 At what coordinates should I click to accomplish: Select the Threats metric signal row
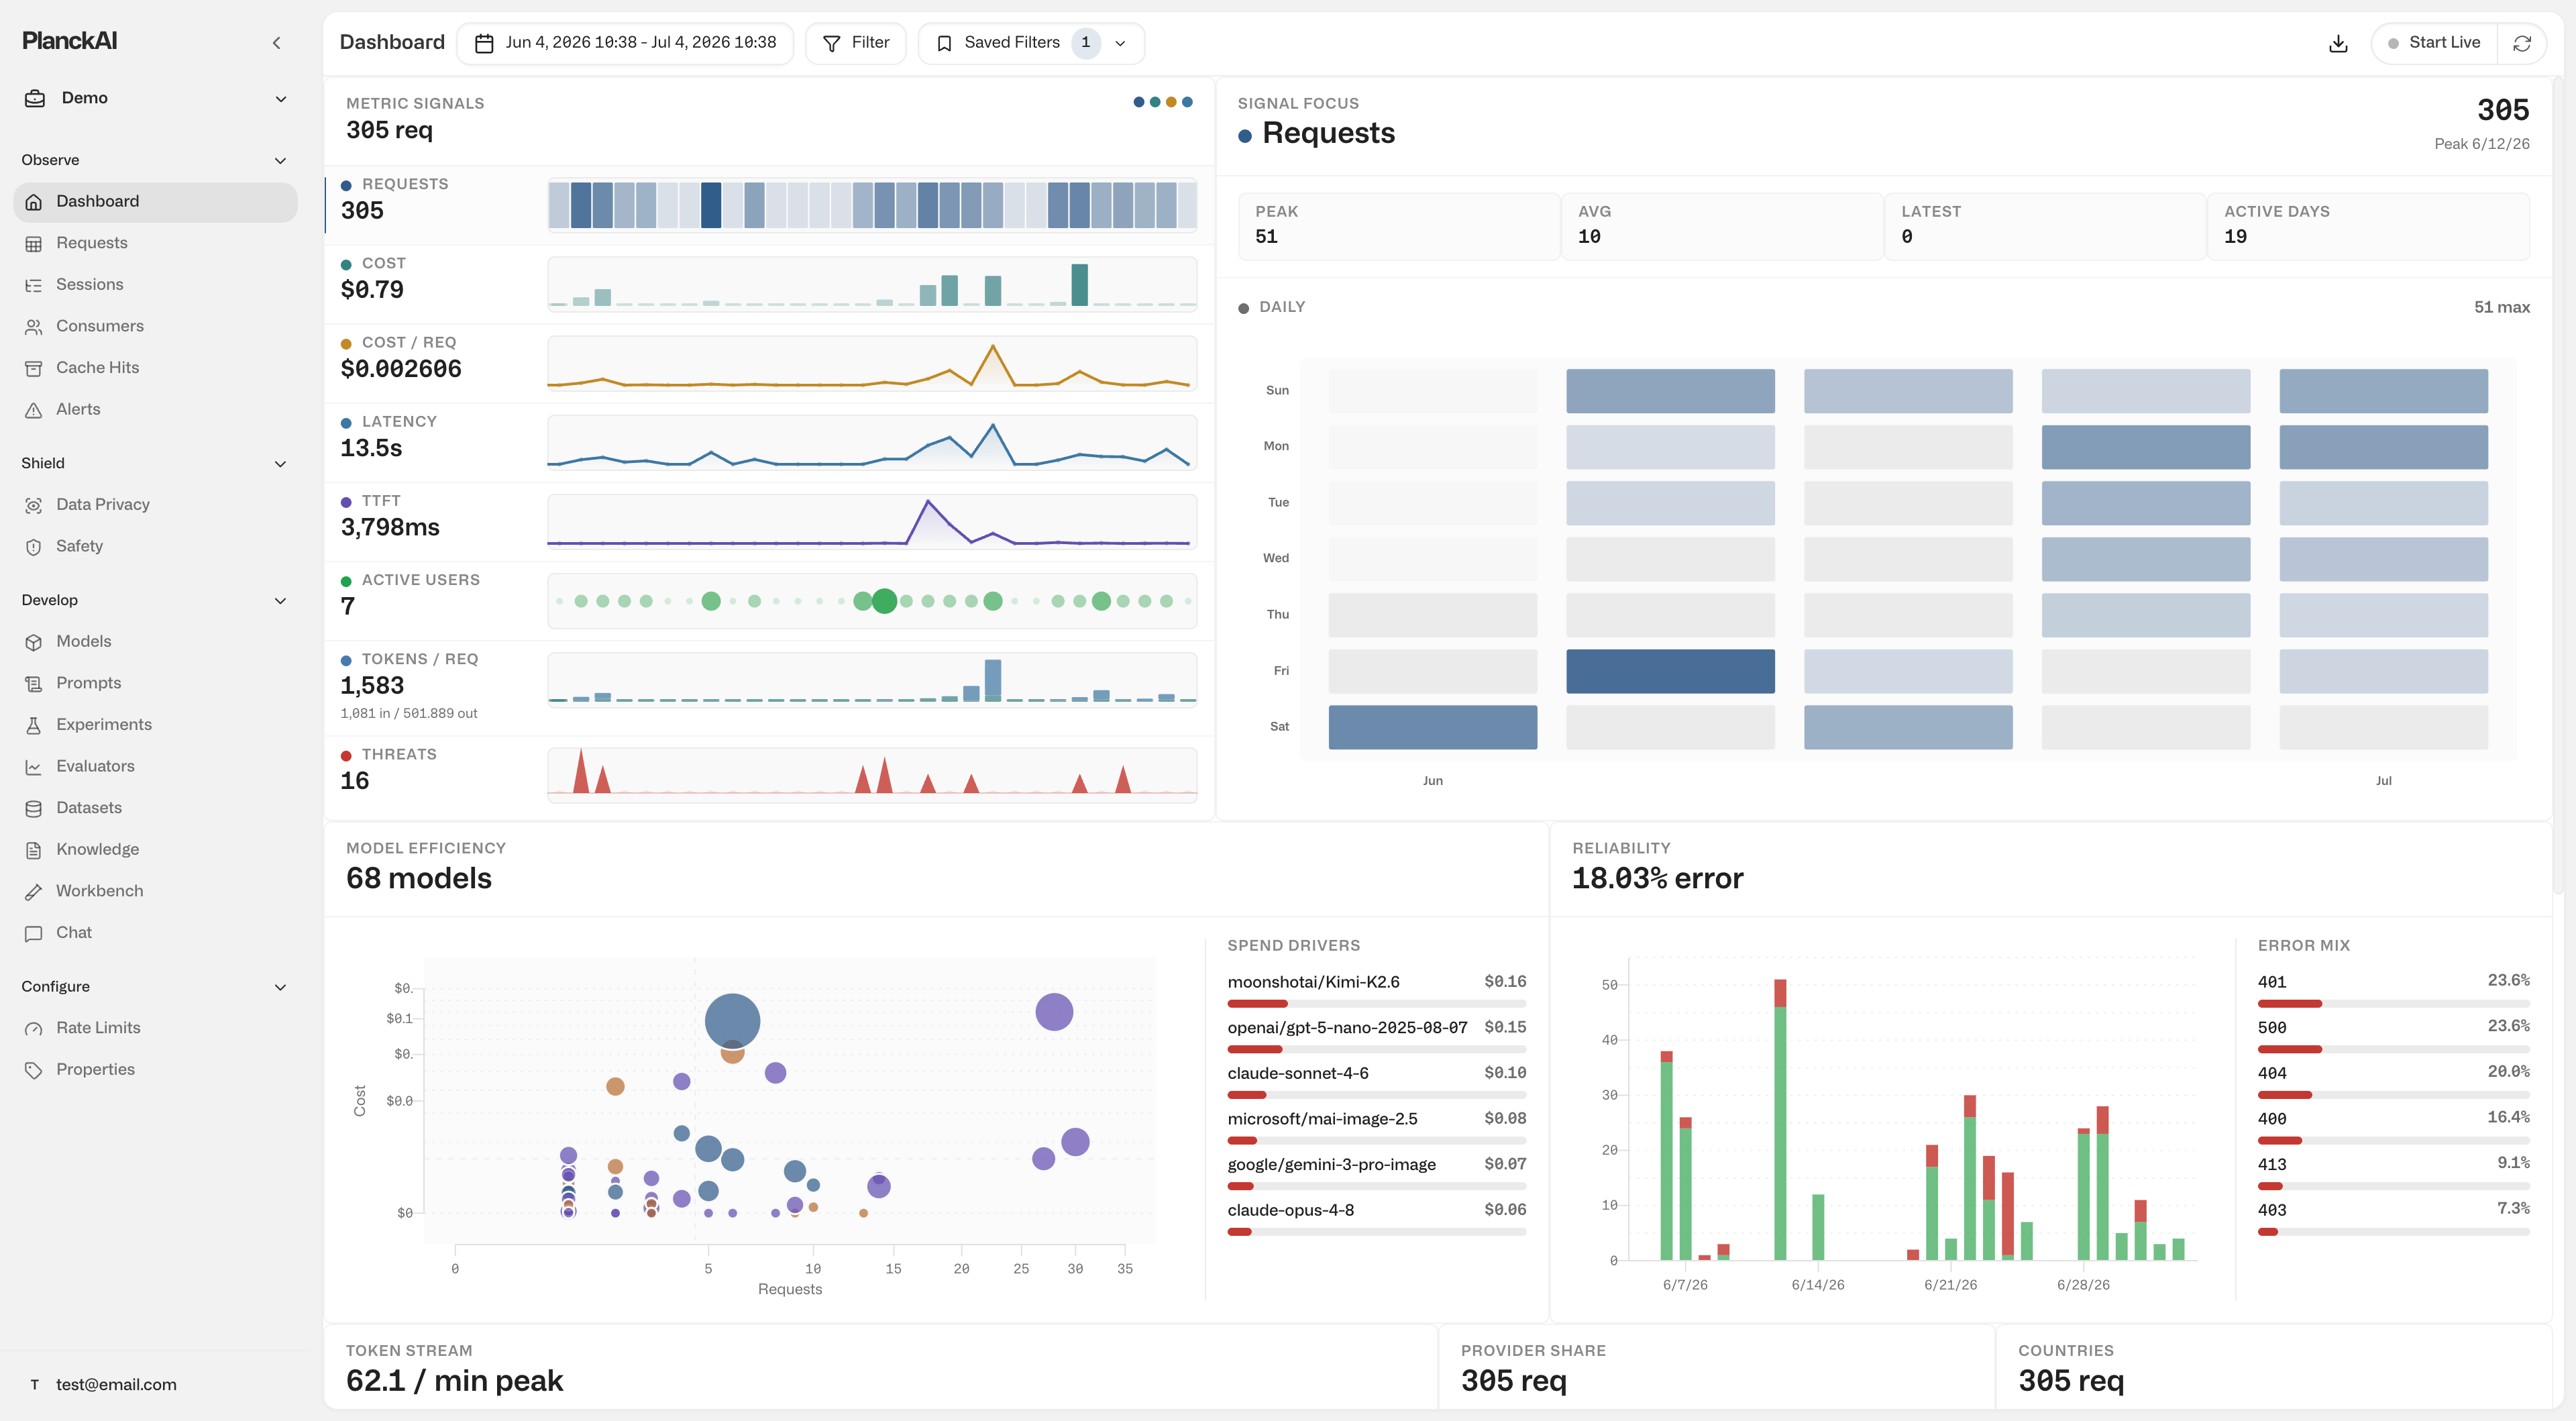point(769,775)
